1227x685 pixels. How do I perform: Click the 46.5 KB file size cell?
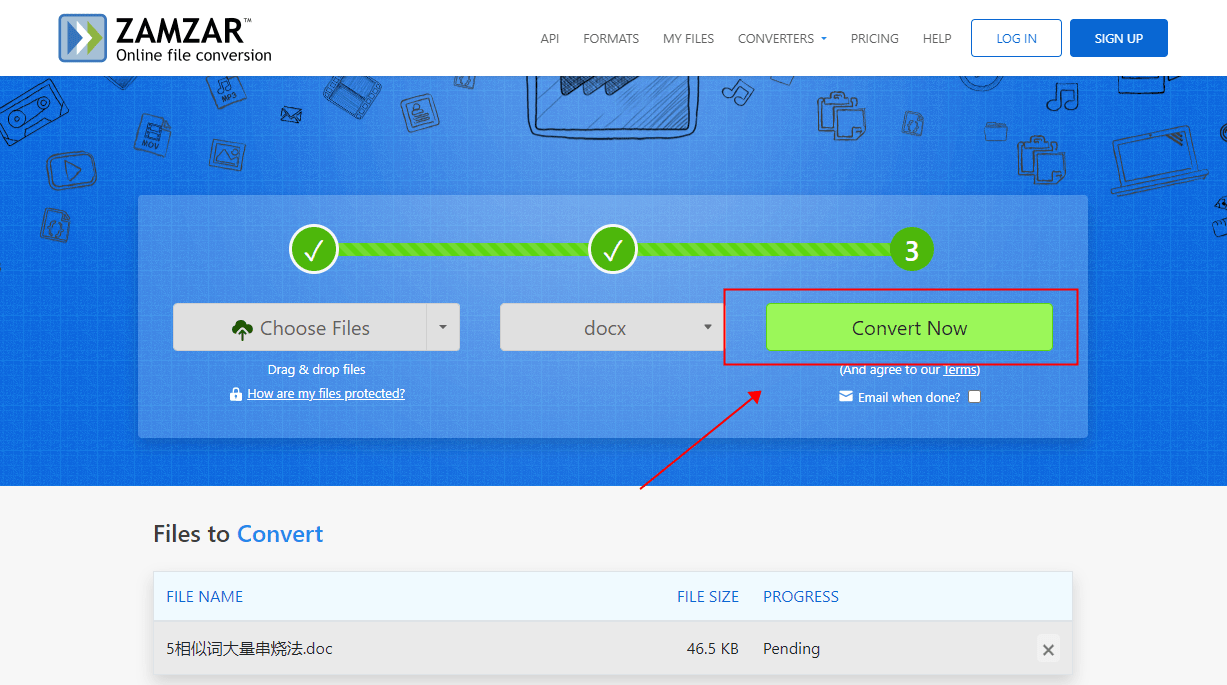tap(712, 648)
